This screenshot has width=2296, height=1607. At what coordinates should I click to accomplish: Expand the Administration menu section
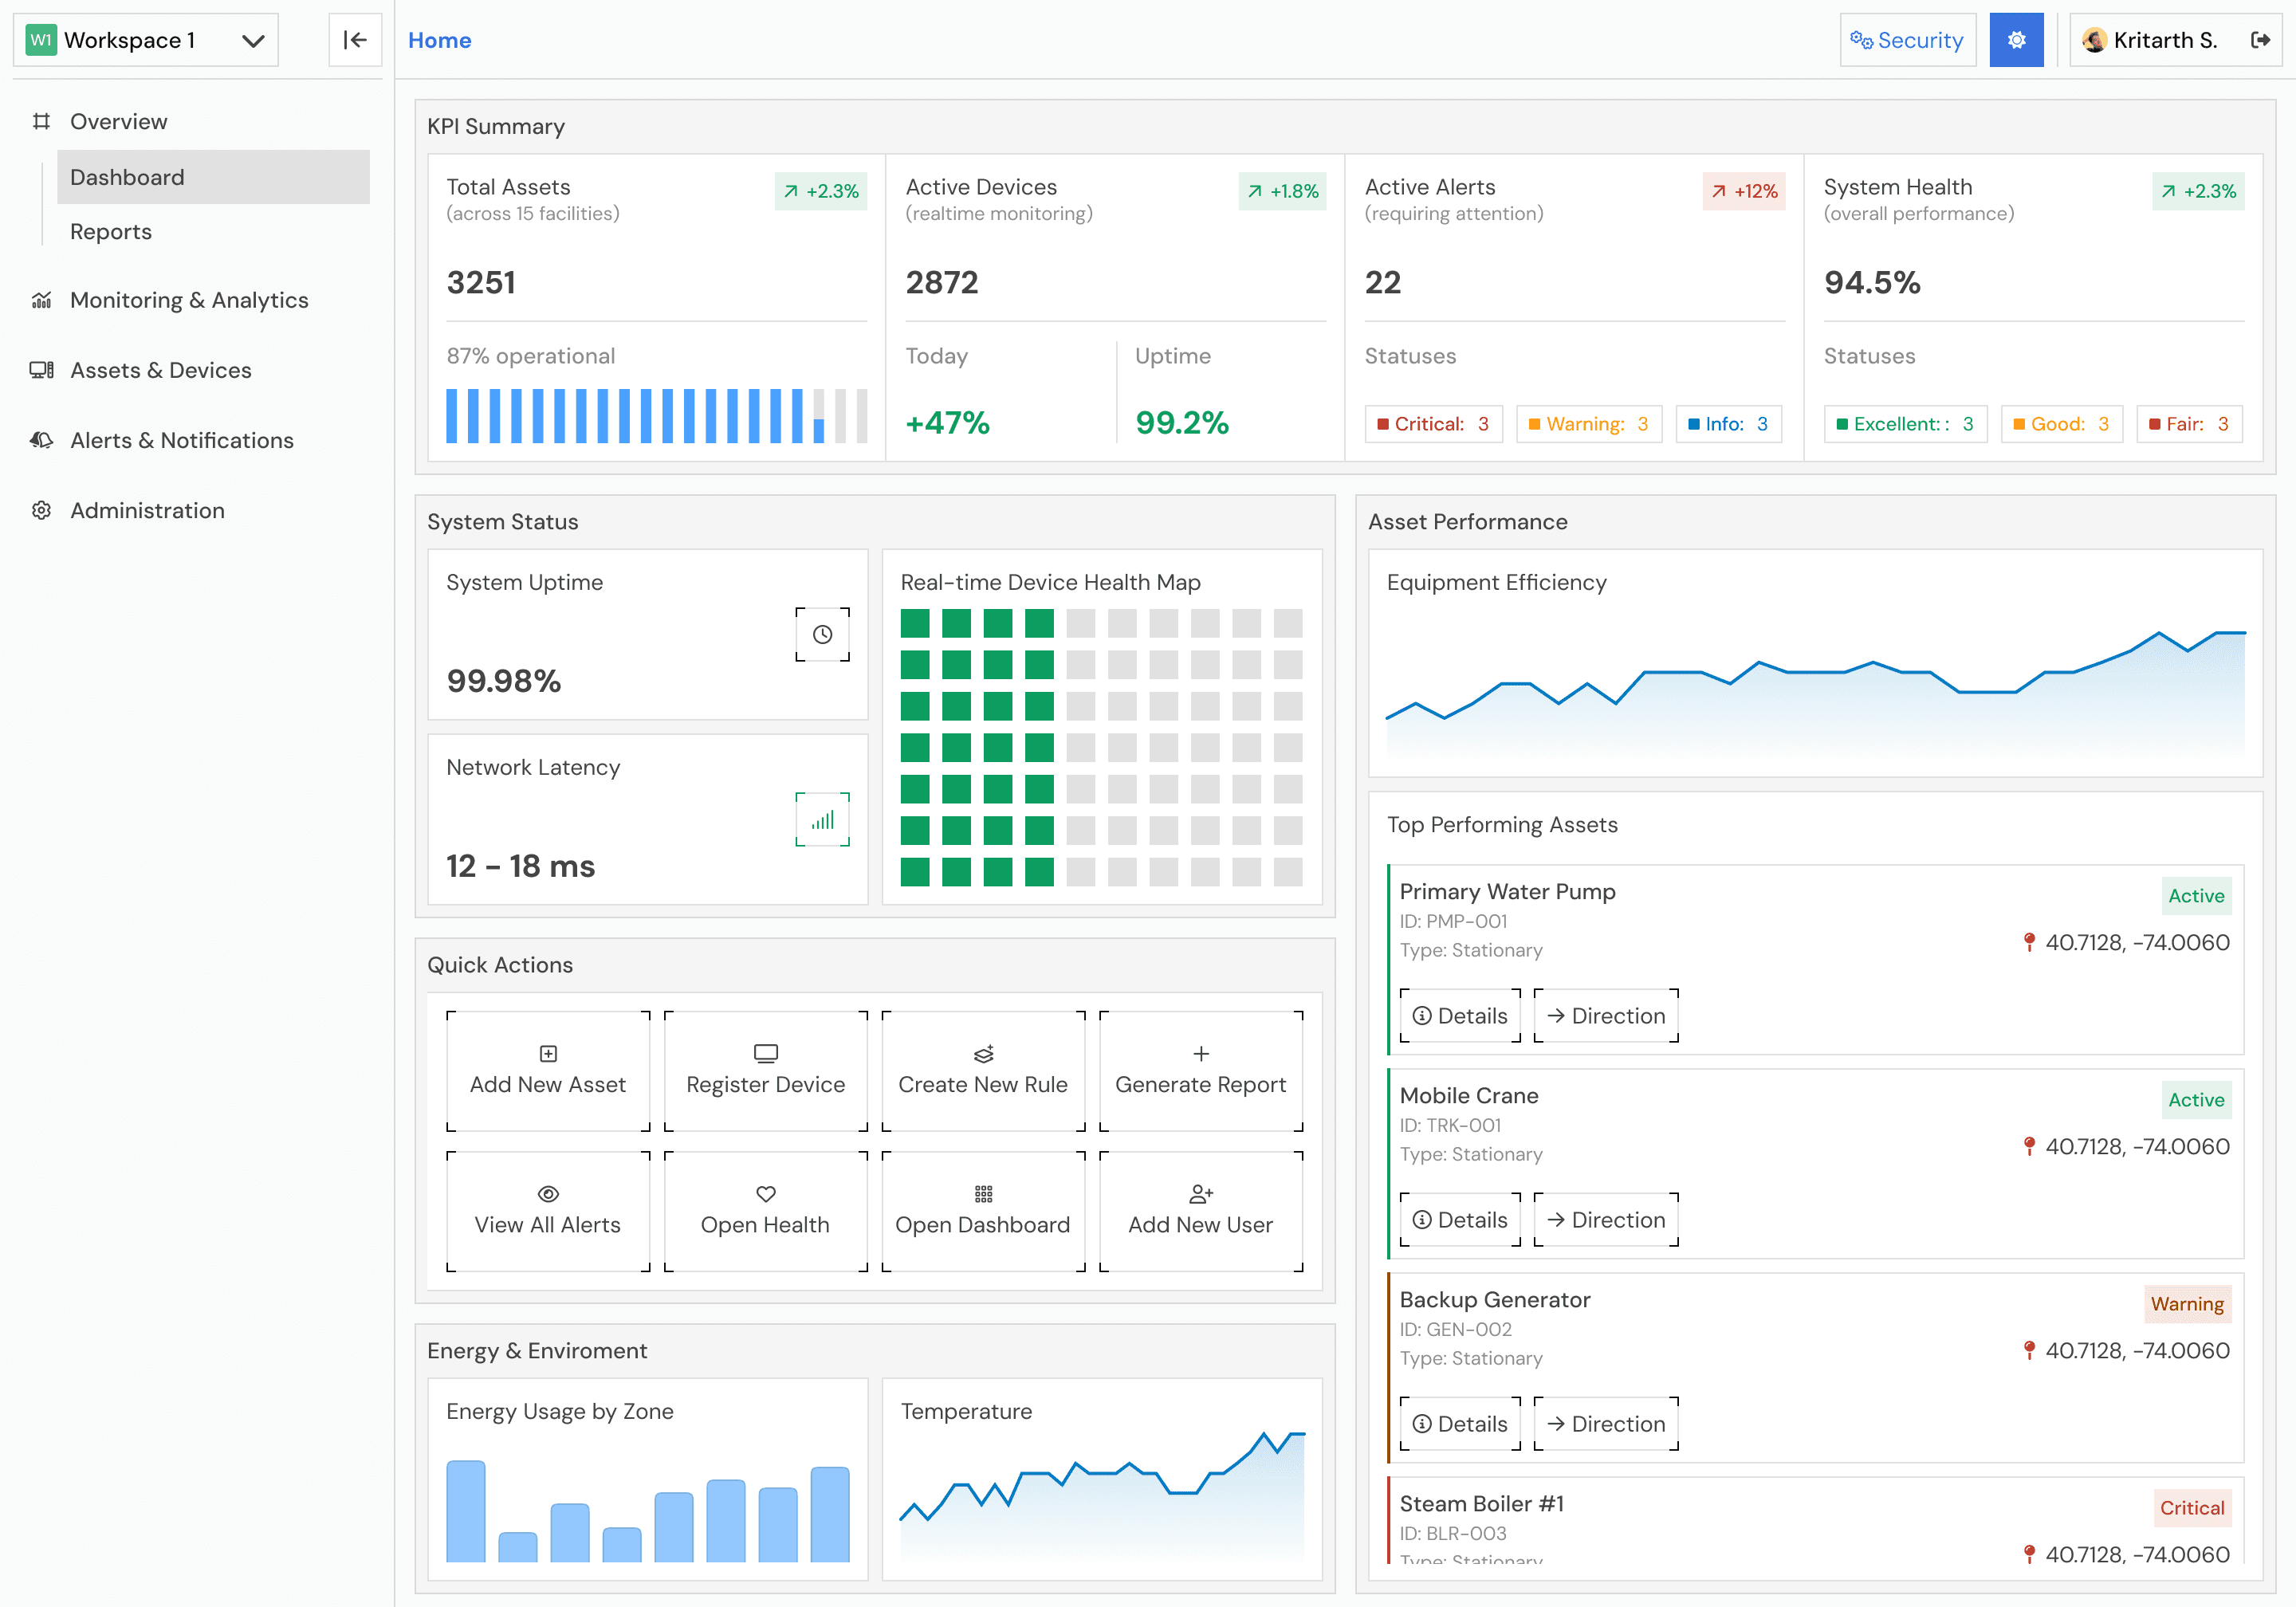click(147, 510)
